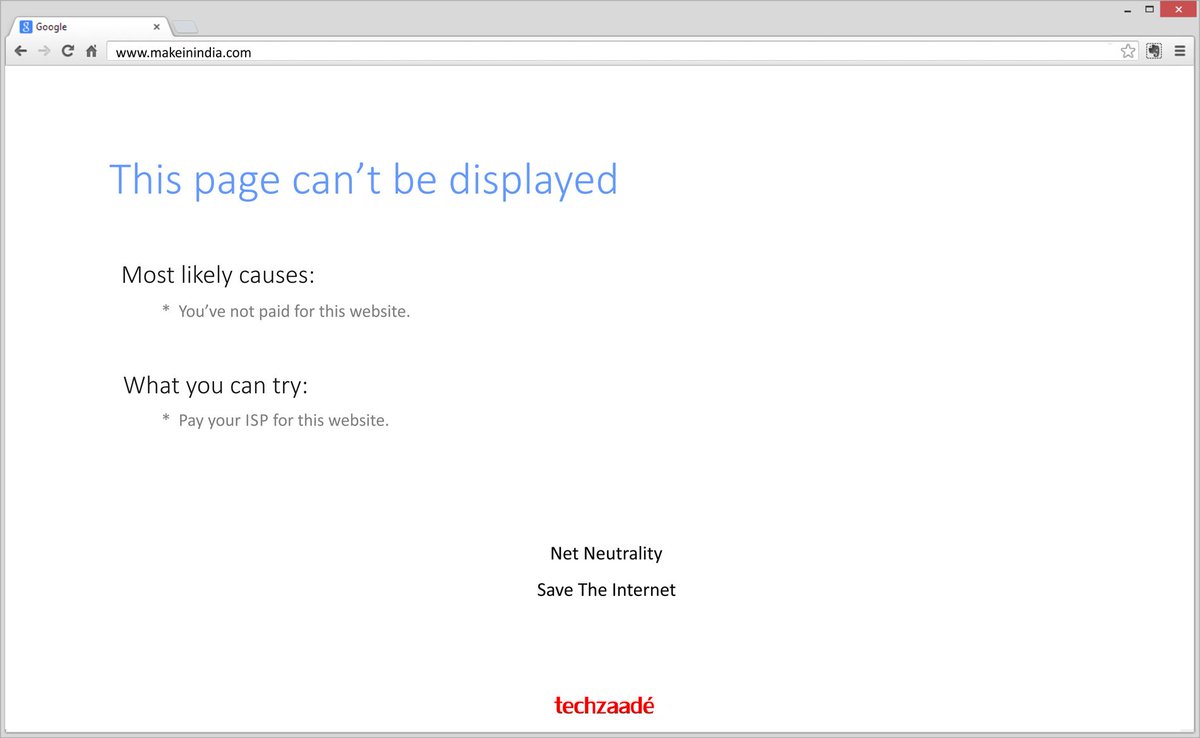Screen dimensions: 1200x738
Task: Click the 'This page can't be displayed' heading
Action: click(x=363, y=179)
